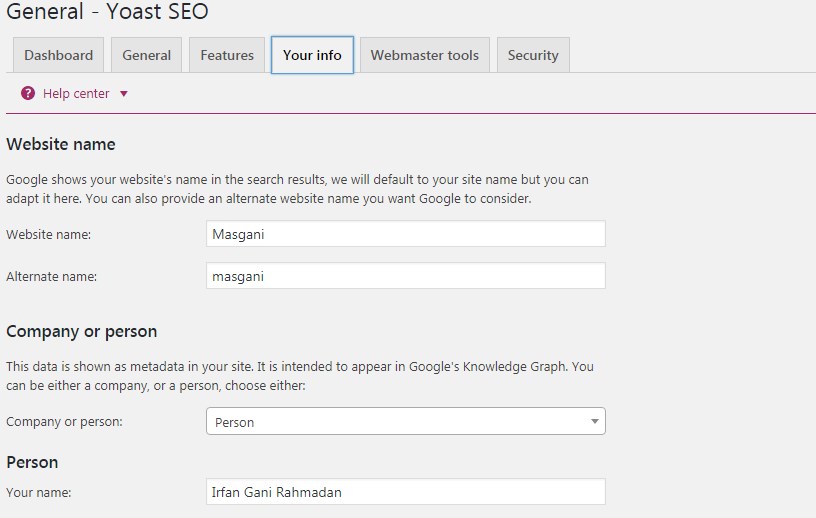The height and width of the screenshot is (518, 816).
Task: Expand the Help center dropdown arrow
Action: (124, 94)
